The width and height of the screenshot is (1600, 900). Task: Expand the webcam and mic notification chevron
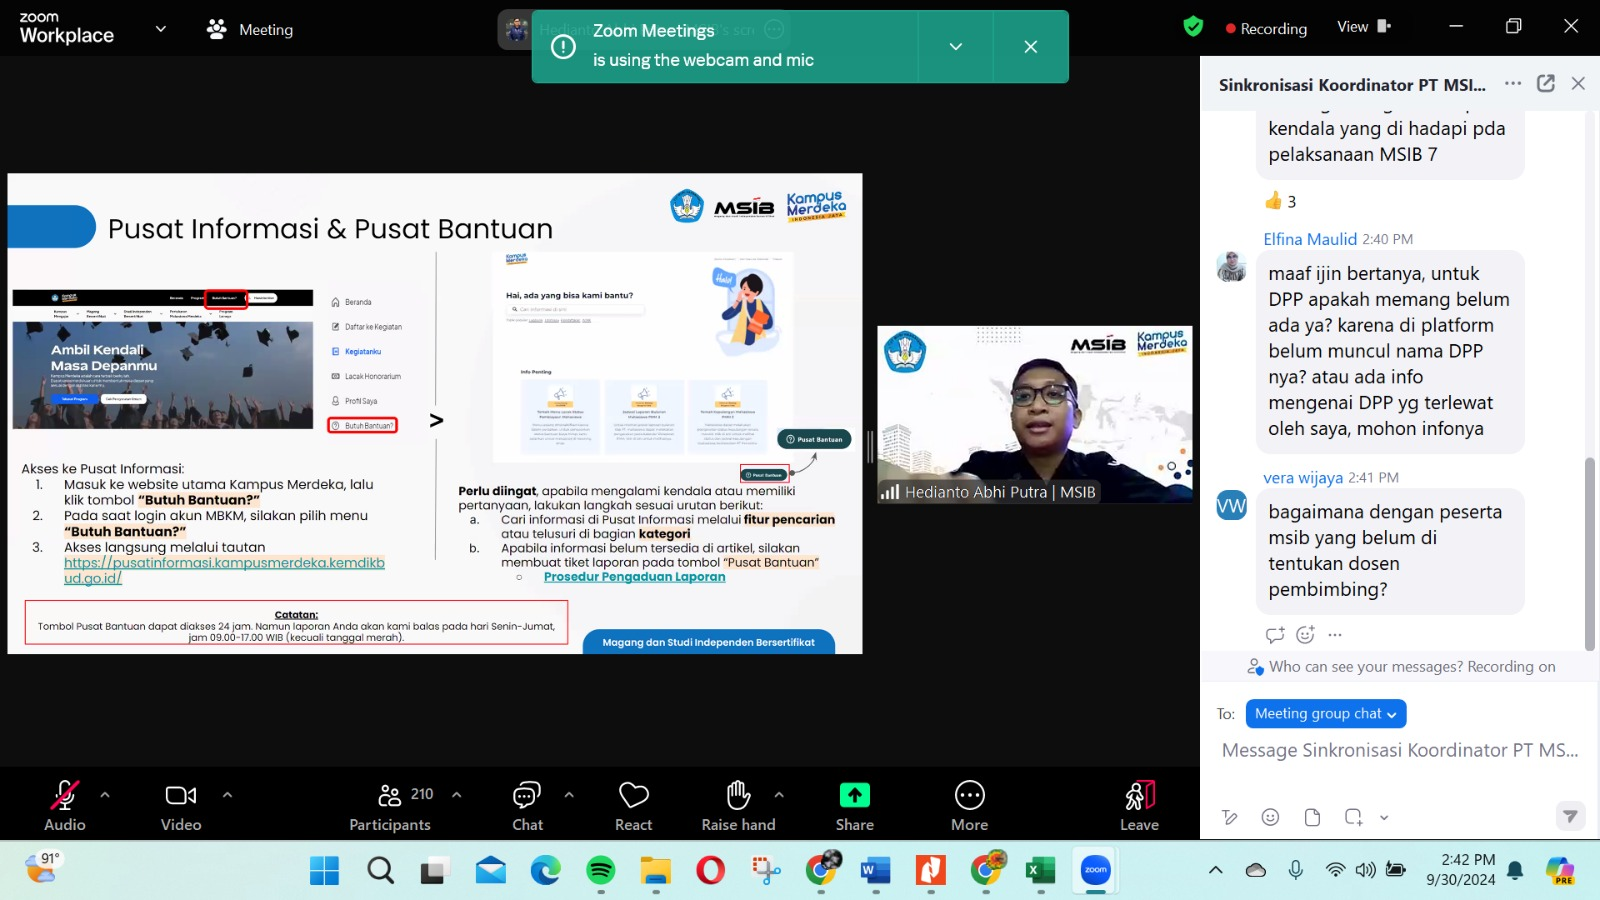click(x=956, y=47)
